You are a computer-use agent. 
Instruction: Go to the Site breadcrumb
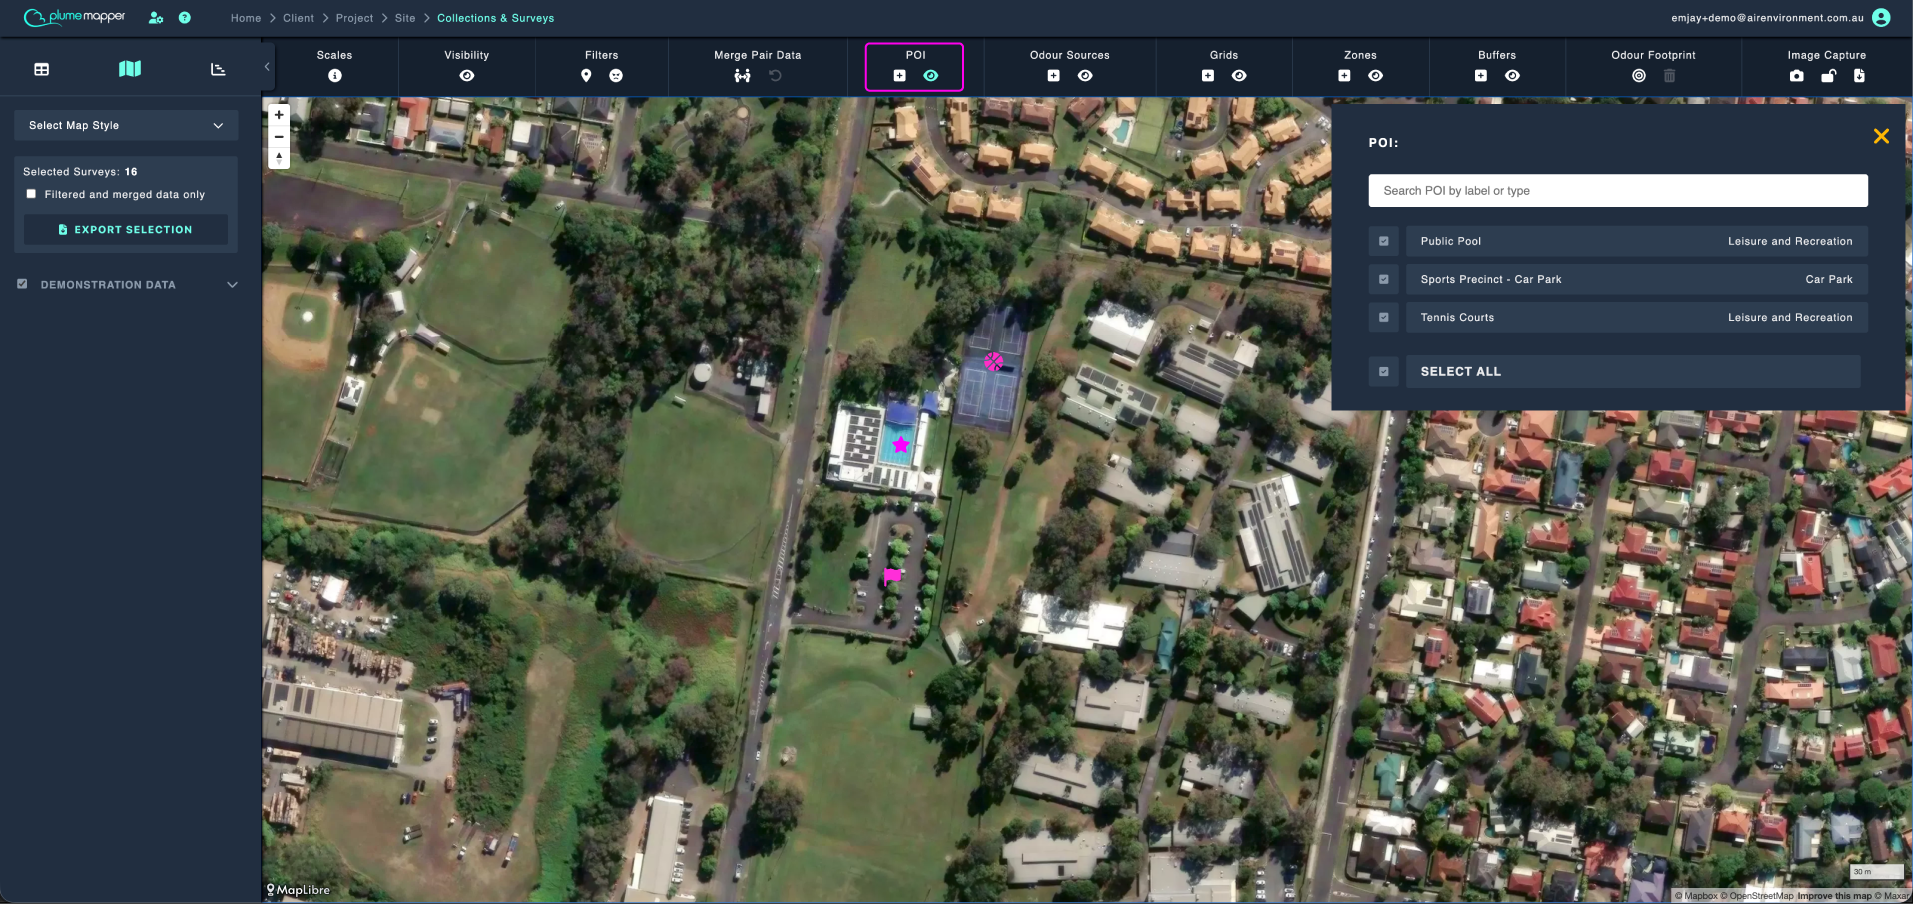[x=405, y=18]
